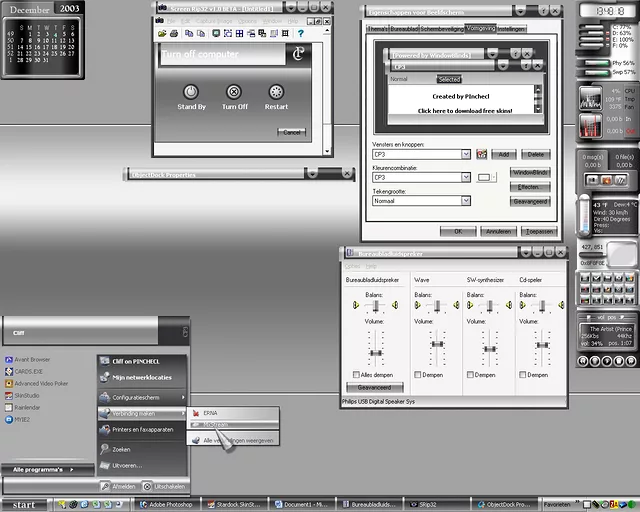Click the Toepassen button
The height and width of the screenshot is (512, 640).
point(540,231)
